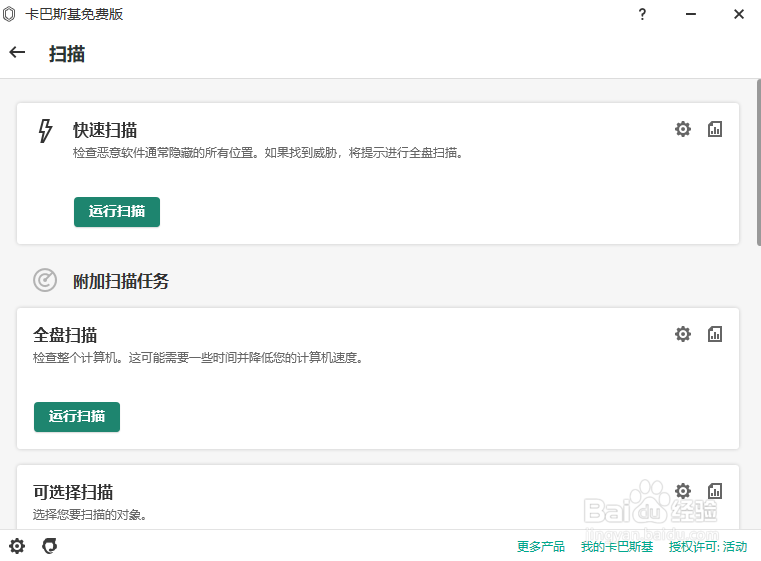
Task: Click the 选择您要扫描的对象 description
Action: pos(90,514)
